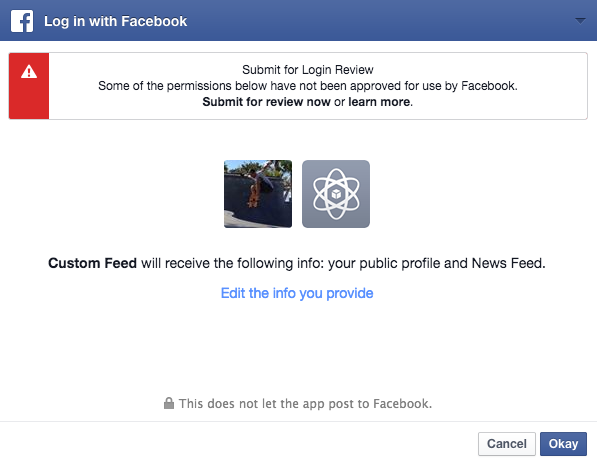Click the Submit for Login Review heading
The width and height of the screenshot is (597, 465).
click(308, 70)
